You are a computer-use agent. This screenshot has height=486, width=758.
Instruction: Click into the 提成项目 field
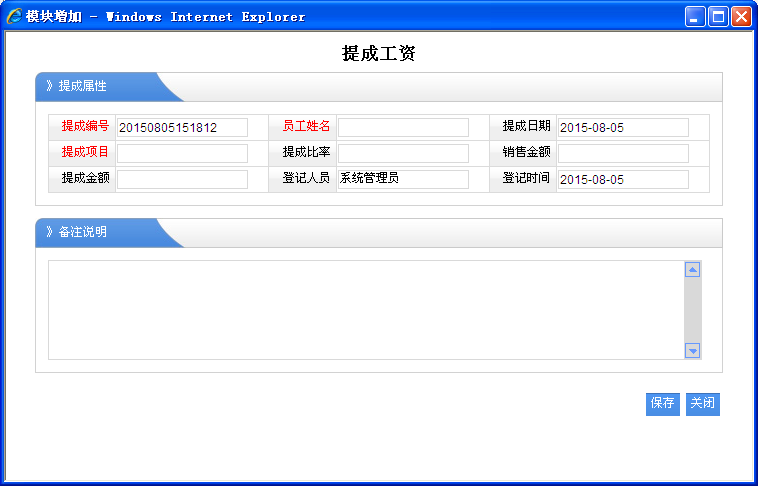pyautogui.click(x=182, y=153)
